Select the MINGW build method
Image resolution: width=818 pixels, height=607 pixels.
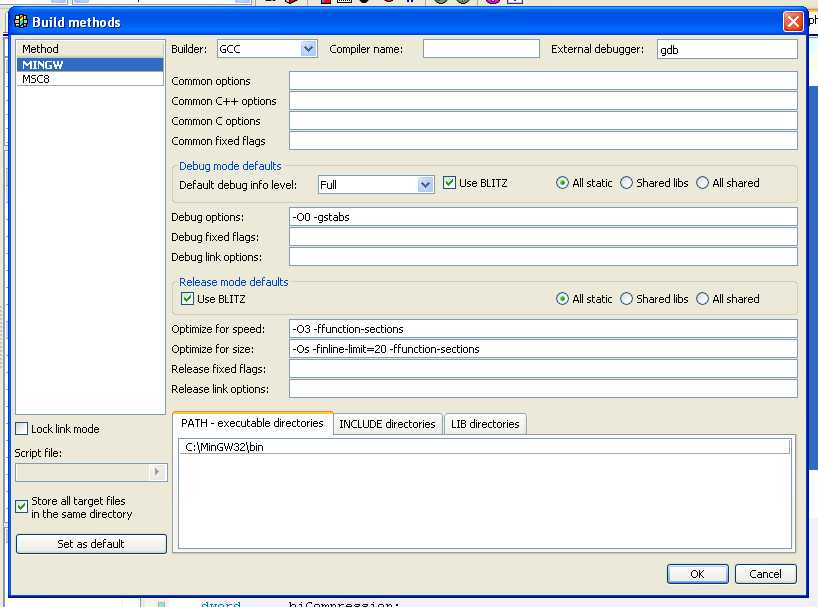90,65
